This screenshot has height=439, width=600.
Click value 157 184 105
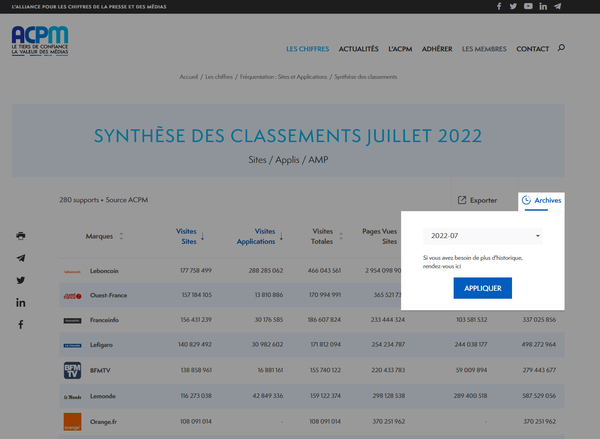click(196, 295)
